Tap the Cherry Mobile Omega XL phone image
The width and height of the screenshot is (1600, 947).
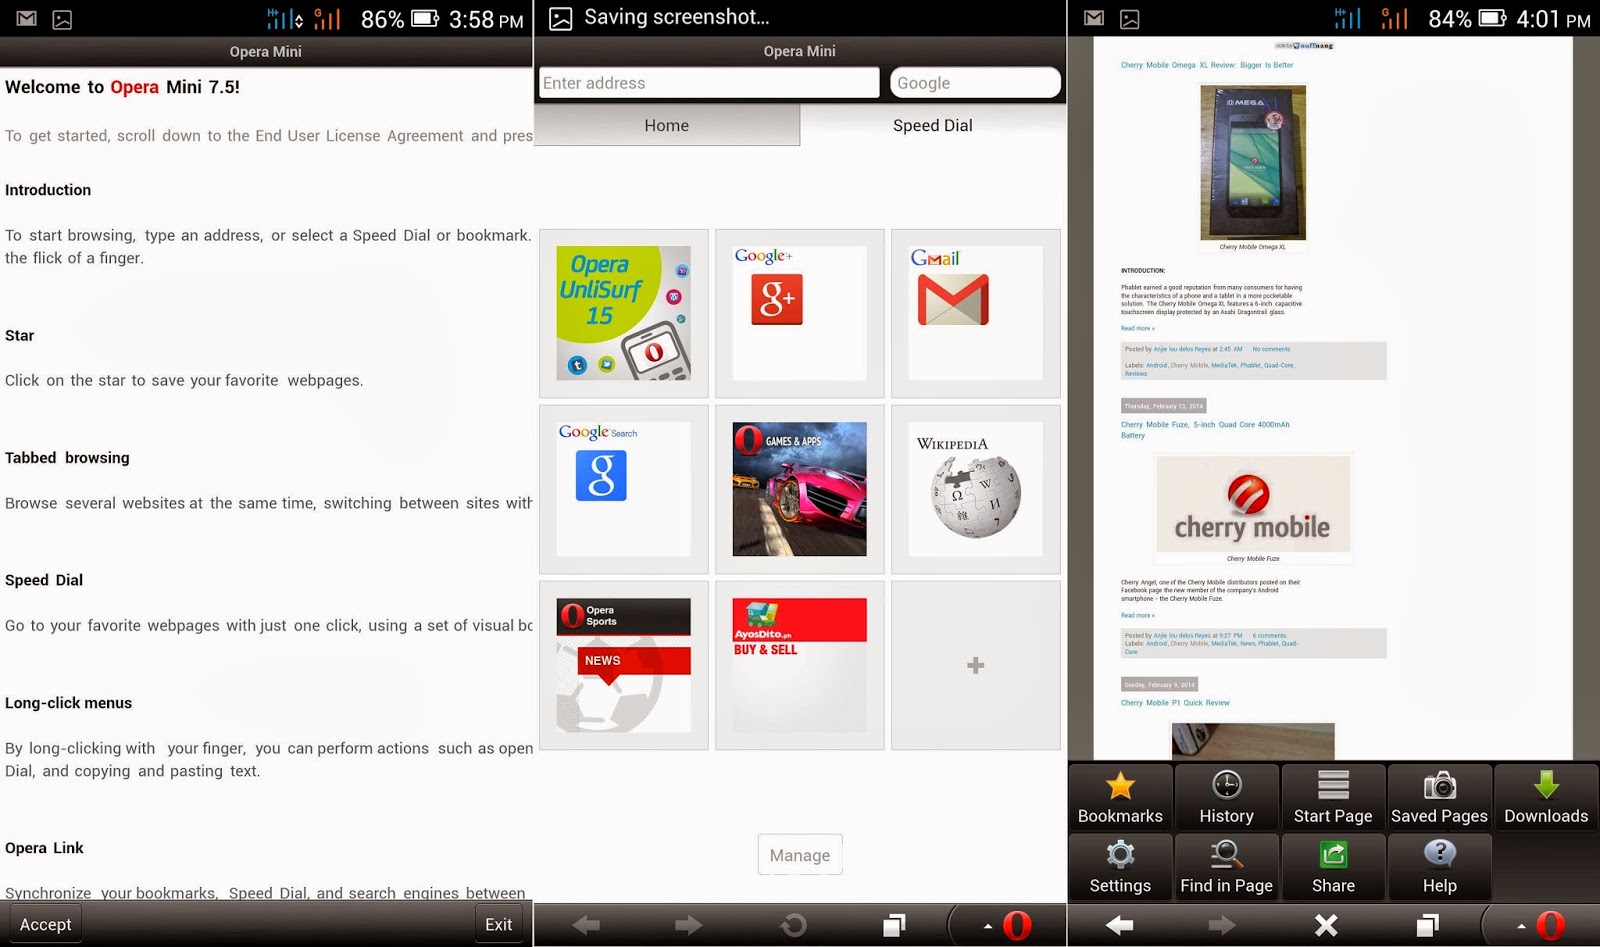(1253, 162)
